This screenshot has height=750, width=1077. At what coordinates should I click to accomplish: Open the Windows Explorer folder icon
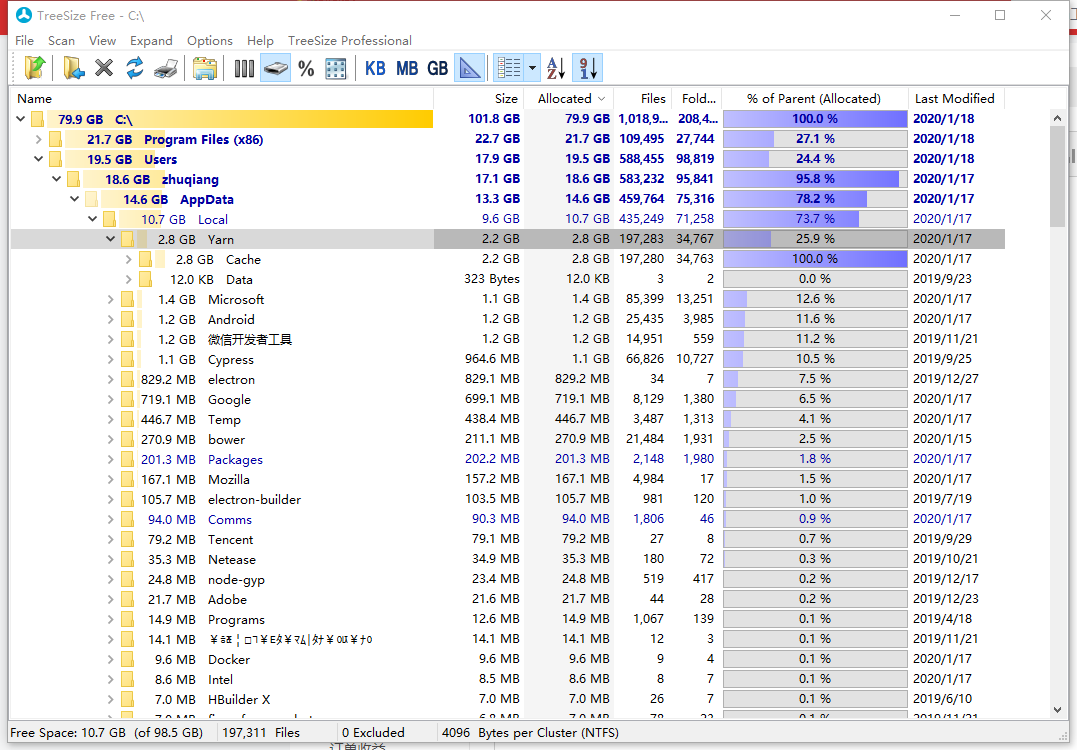(205, 68)
